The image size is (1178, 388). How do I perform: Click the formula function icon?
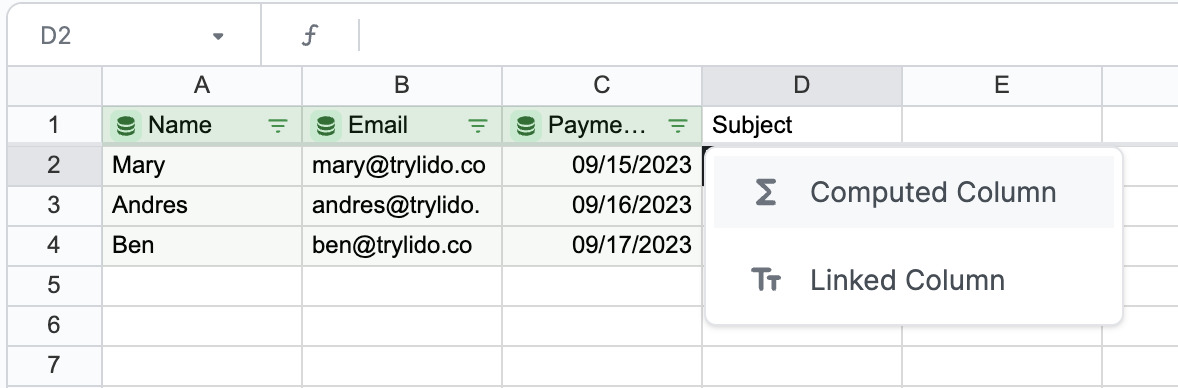pos(309,35)
